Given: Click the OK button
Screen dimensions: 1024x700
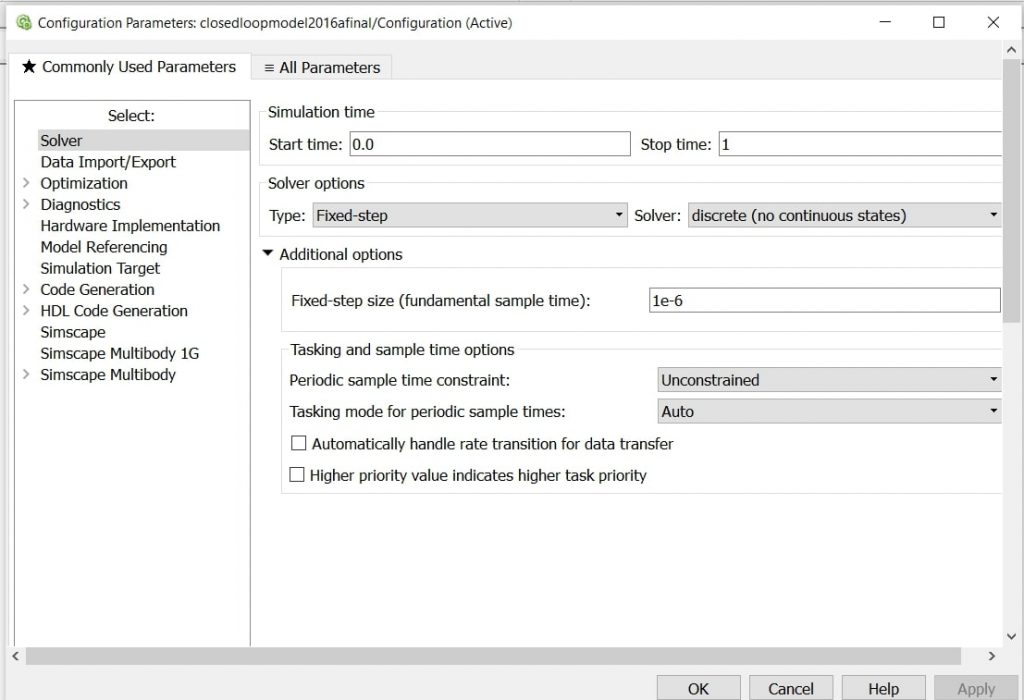Looking at the screenshot, I should [x=698, y=688].
